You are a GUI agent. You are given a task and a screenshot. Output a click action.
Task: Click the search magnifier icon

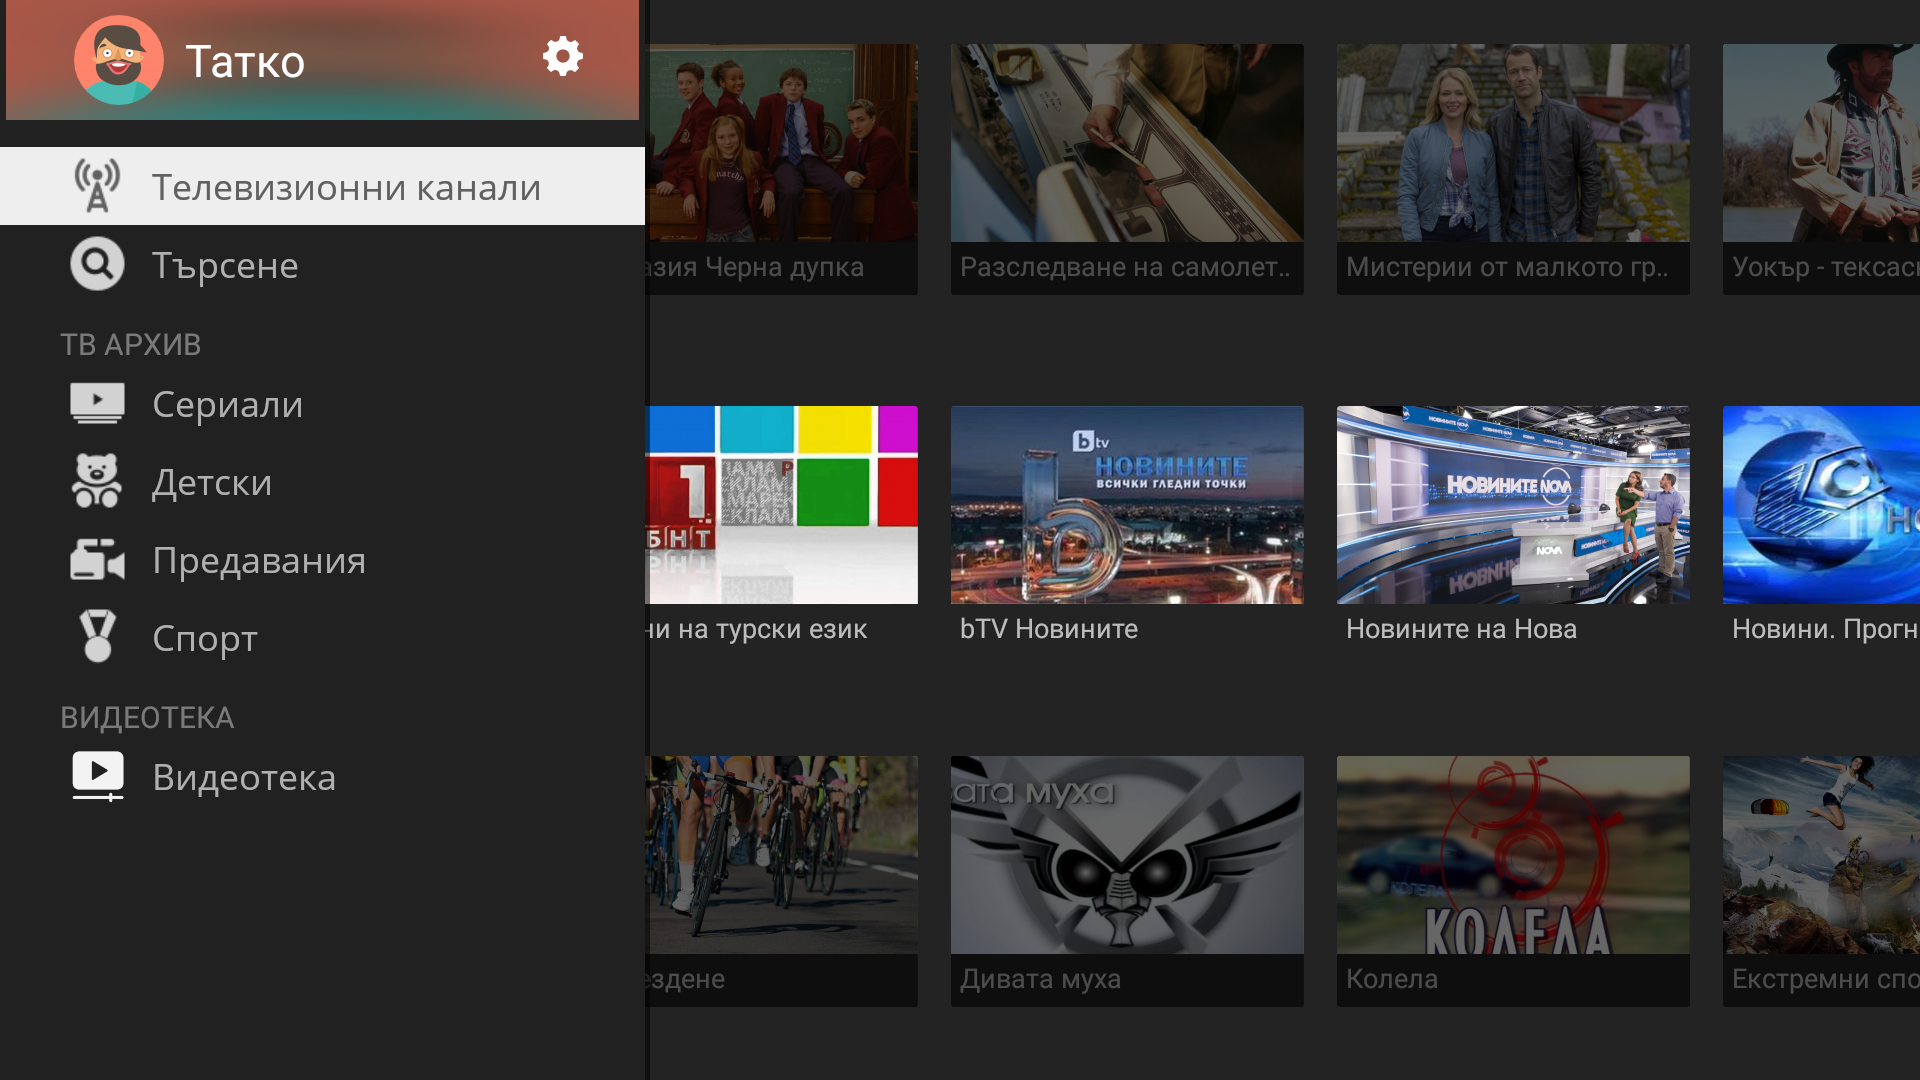[97, 265]
